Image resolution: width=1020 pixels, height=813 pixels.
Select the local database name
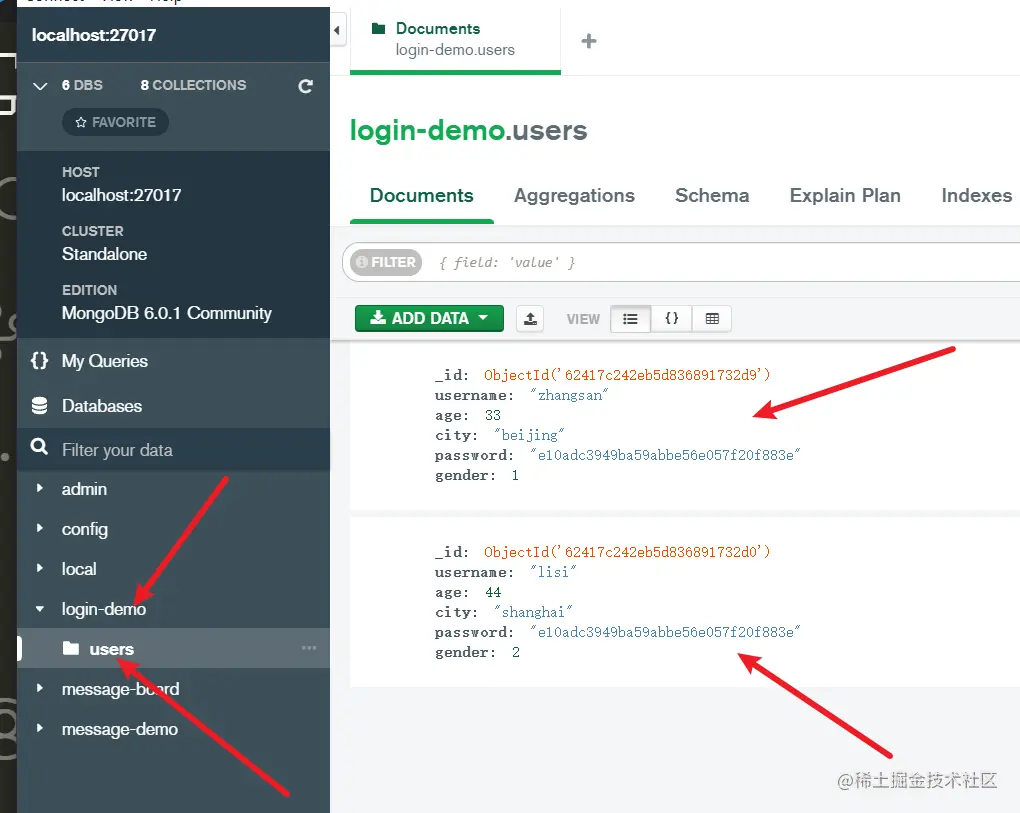(79, 569)
